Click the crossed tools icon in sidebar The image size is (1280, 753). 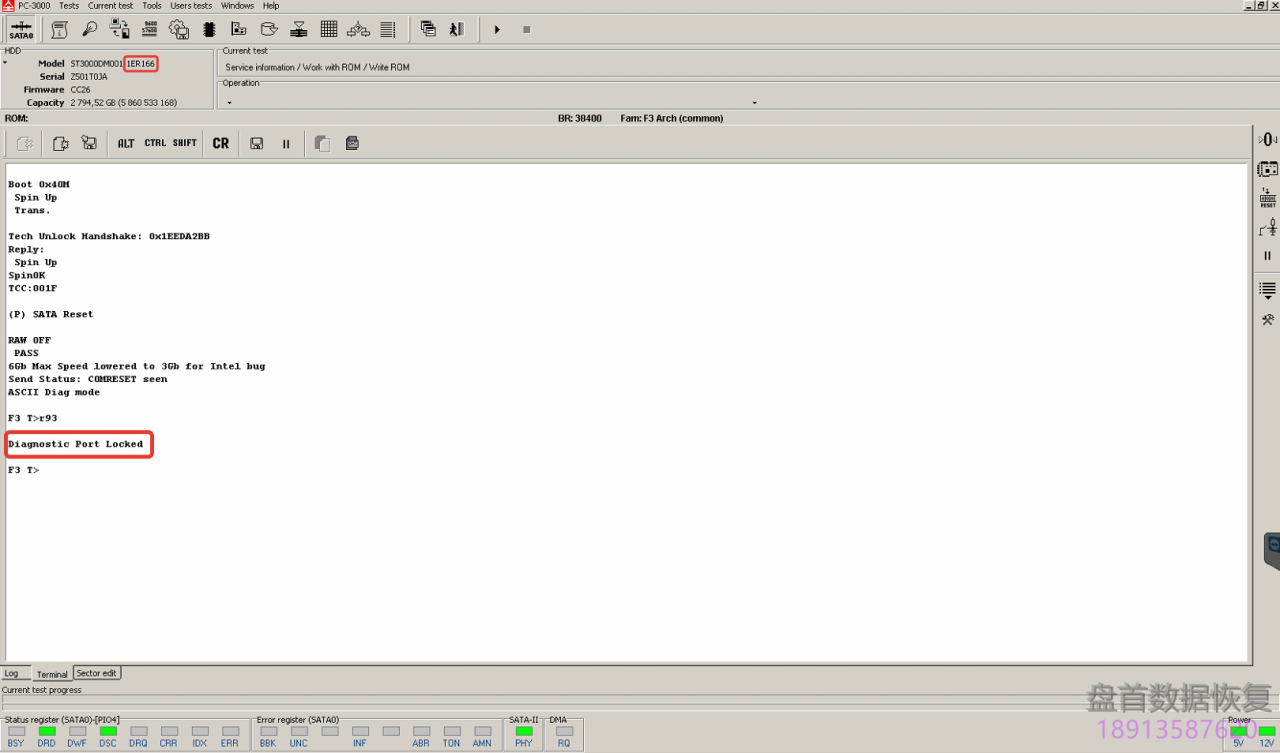point(1267,320)
